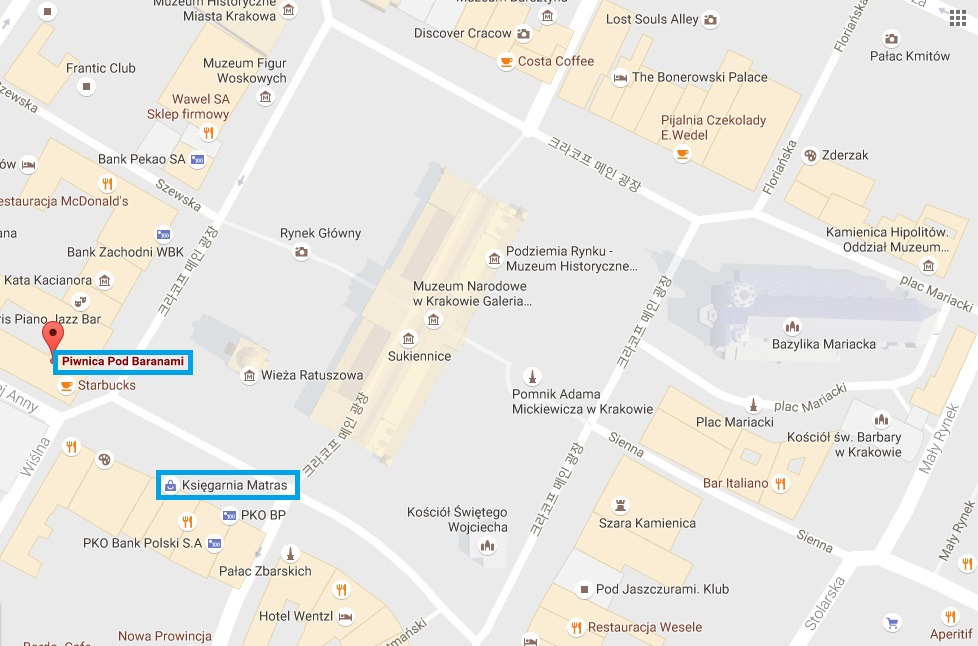Viewport: 978px width, 646px height.
Task: Click the Księgarnia Matras place label
Action: click(235, 485)
